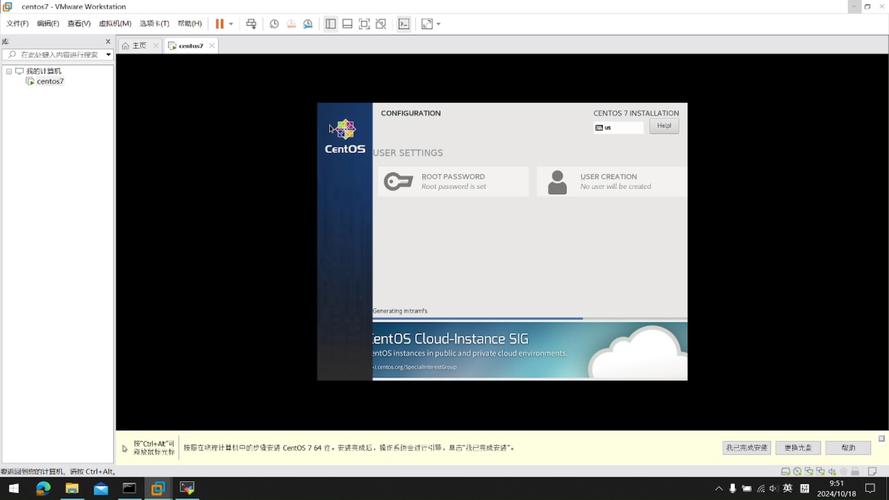Open the stretch display dropdown arrow
Image resolution: width=889 pixels, height=500 pixels.
pos(438,24)
